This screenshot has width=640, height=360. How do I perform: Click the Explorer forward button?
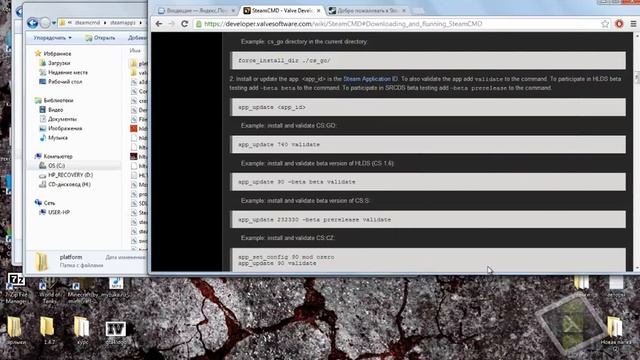click(45, 23)
